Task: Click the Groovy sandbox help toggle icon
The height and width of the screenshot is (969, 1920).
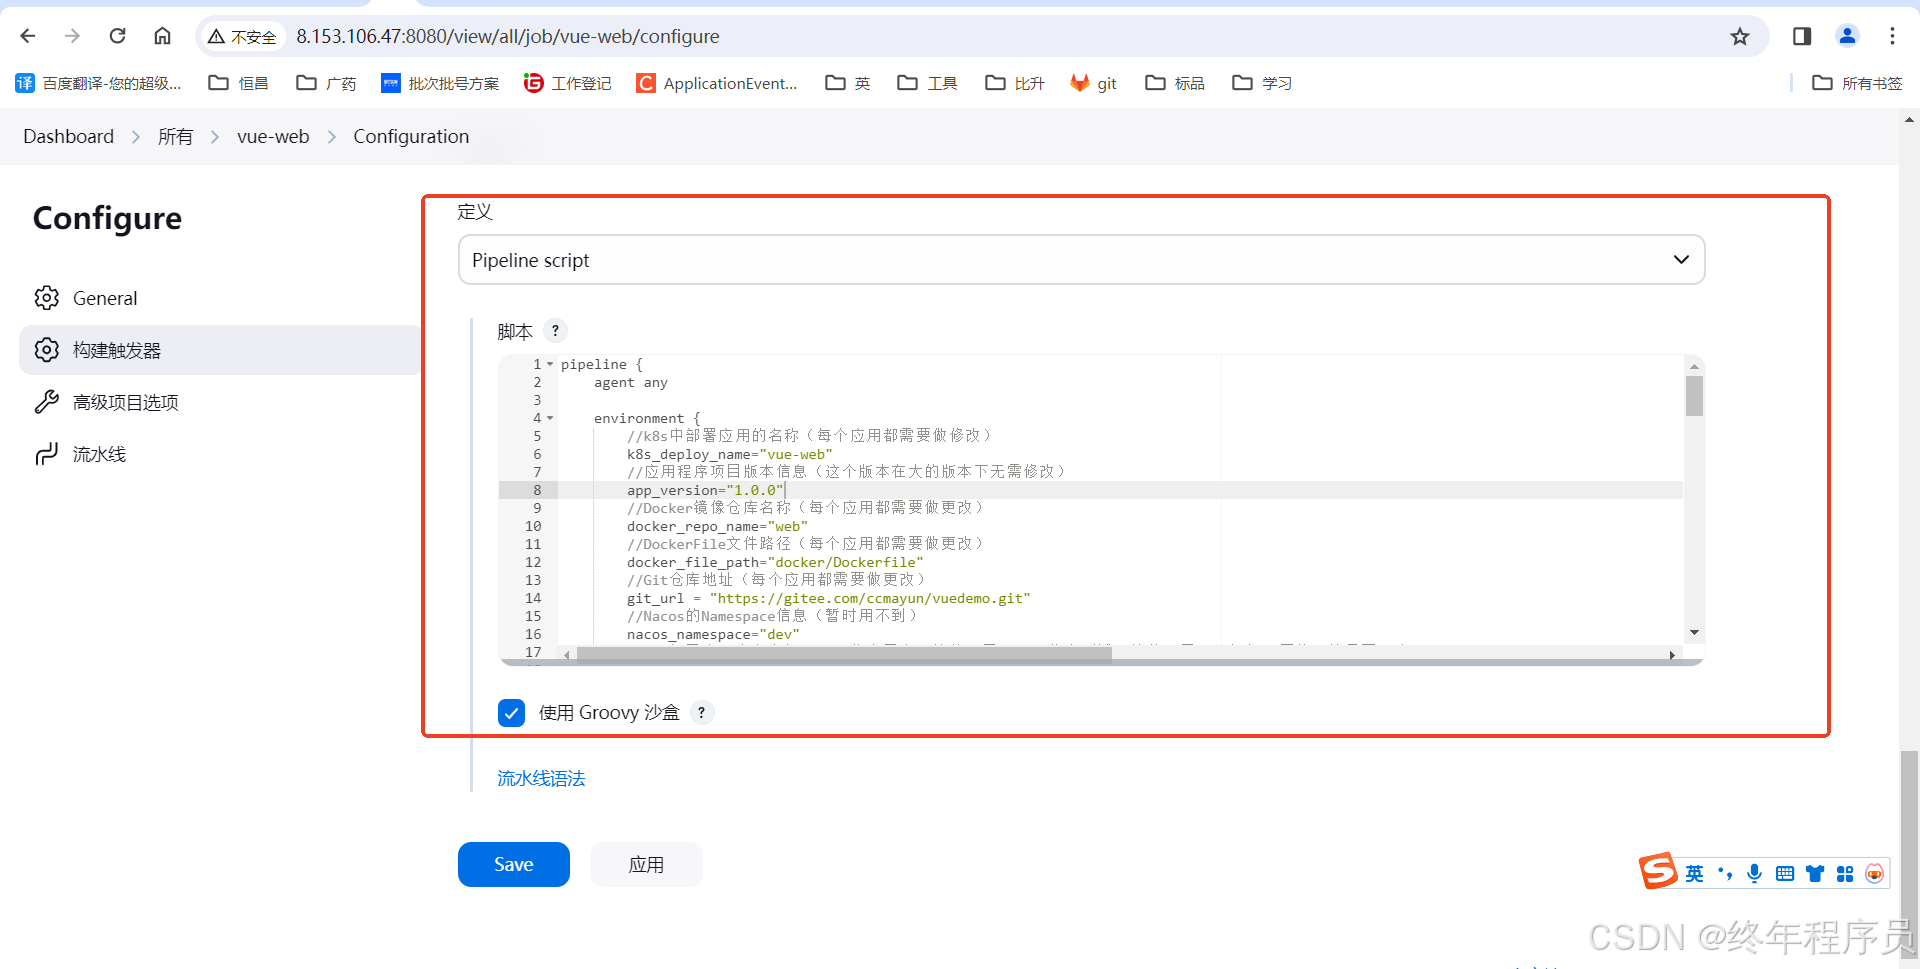Action: (x=701, y=712)
